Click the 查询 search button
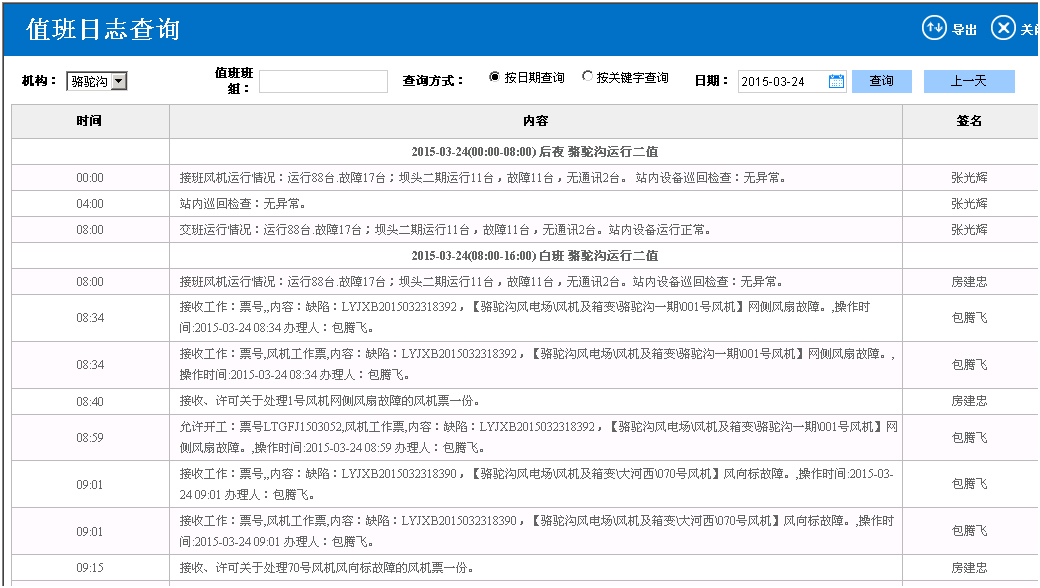Image resolution: width=1040 pixels, height=588 pixels. pyautogui.click(x=881, y=81)
